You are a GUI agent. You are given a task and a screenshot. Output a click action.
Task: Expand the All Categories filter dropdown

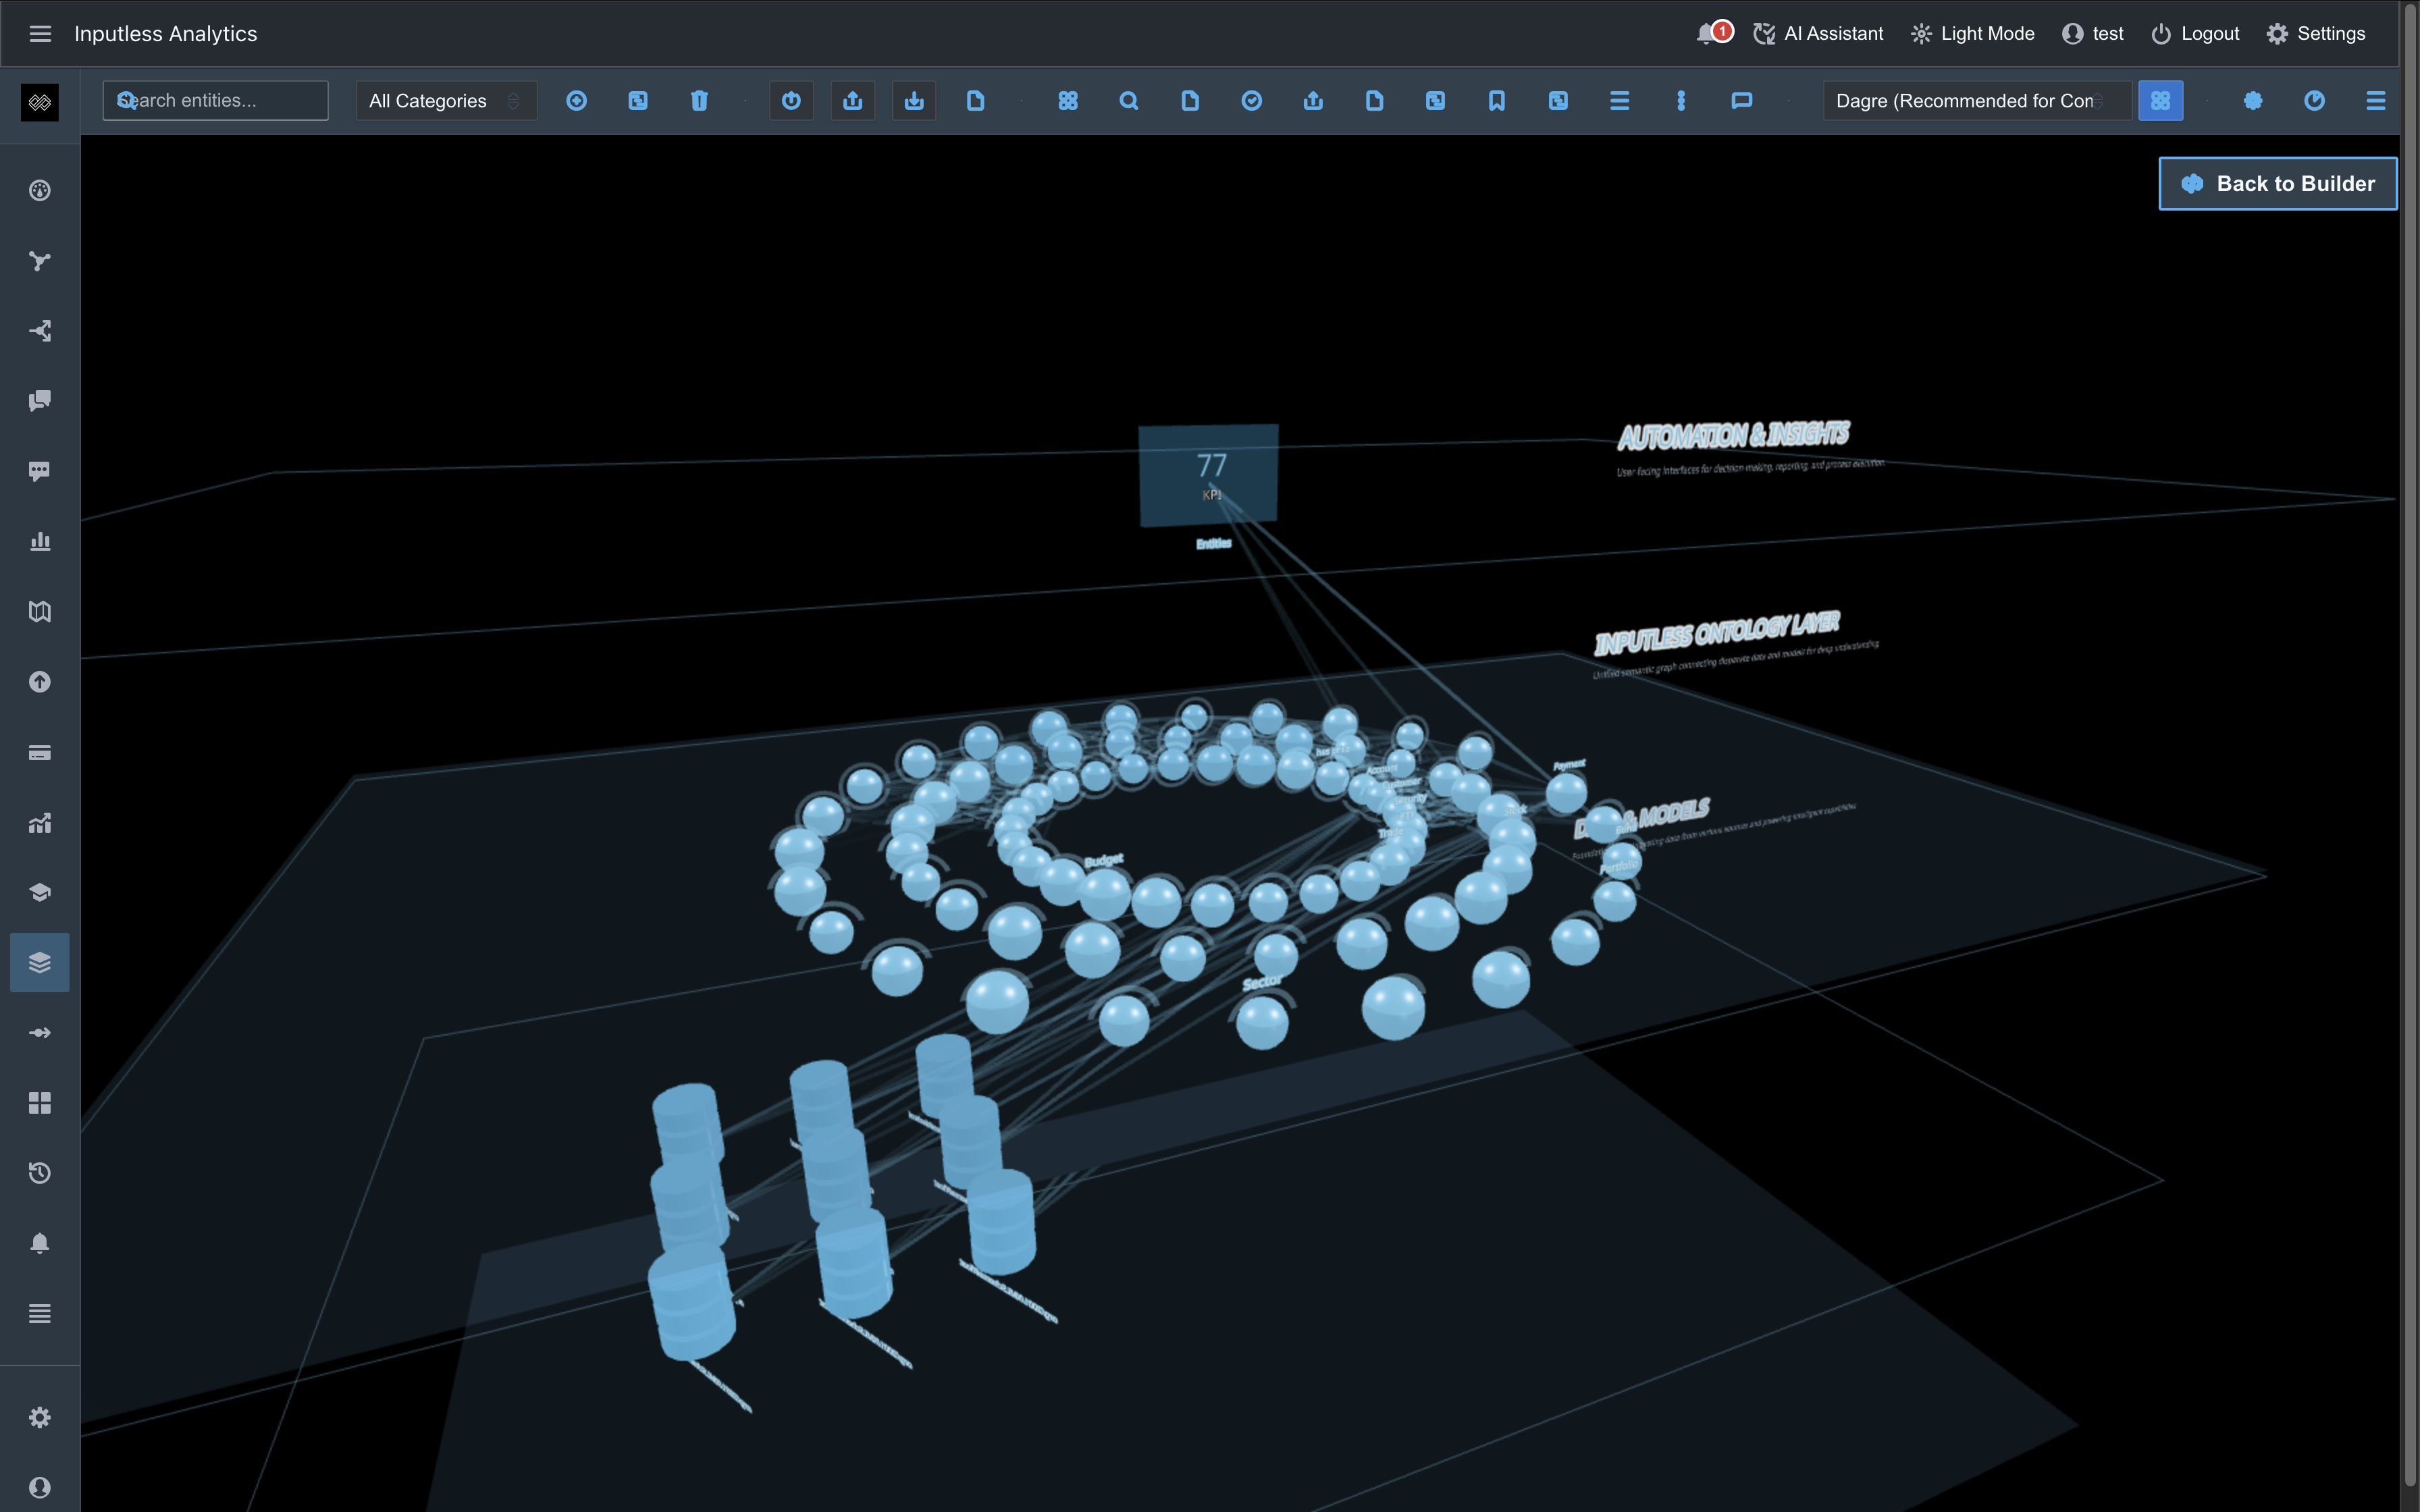pos(446,100)
